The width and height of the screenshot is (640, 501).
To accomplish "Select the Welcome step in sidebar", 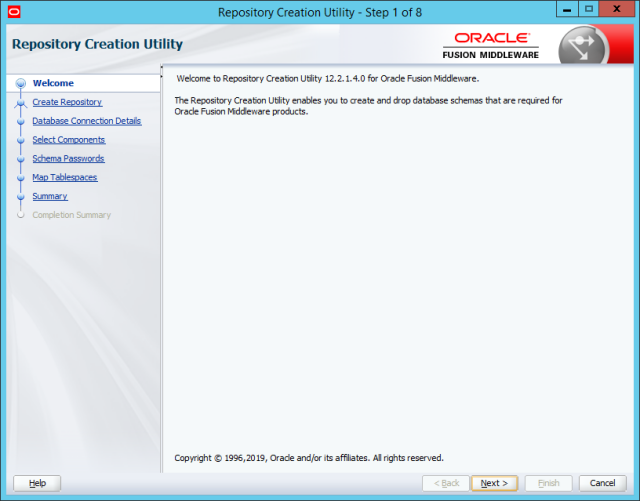I will (x=53, y=83).
